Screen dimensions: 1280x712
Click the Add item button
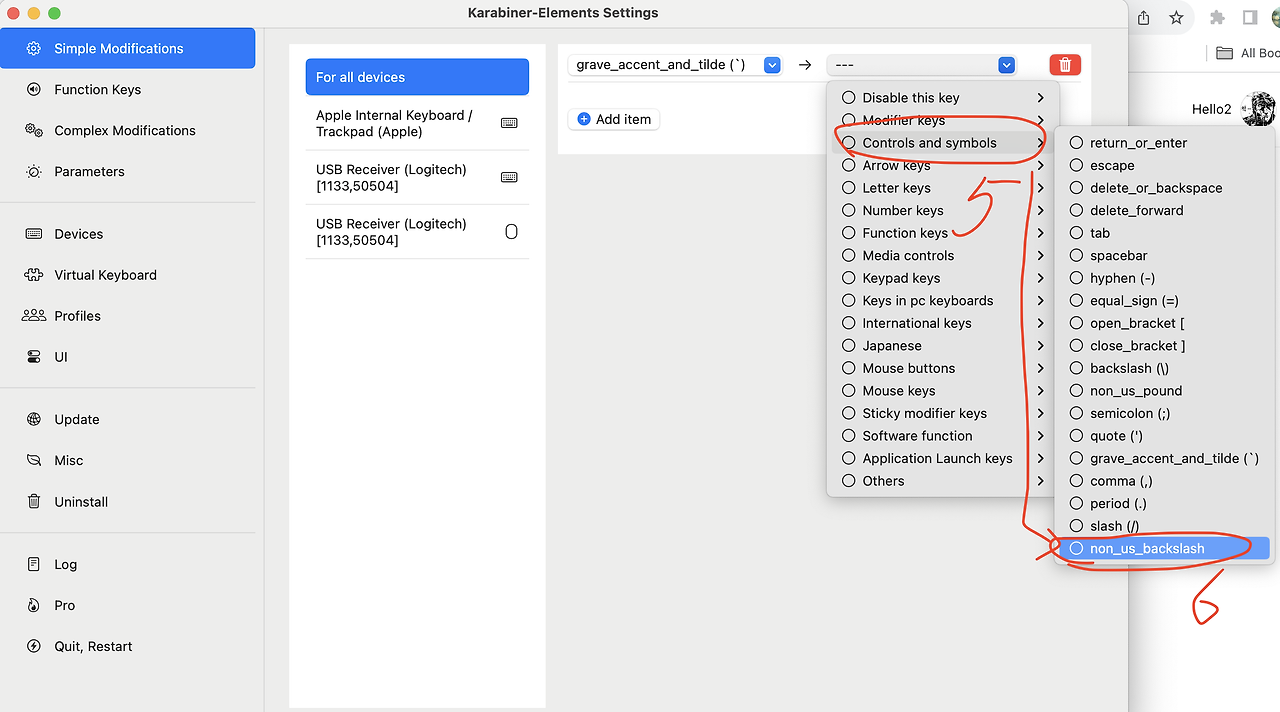point(614,119)
